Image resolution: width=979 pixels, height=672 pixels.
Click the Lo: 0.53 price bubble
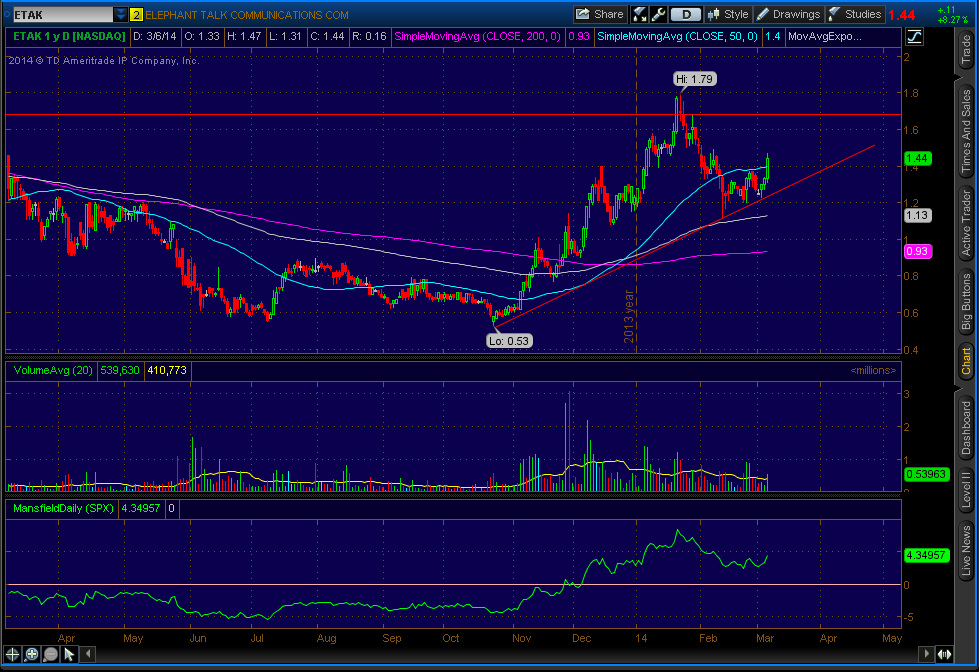click(509, 341)
